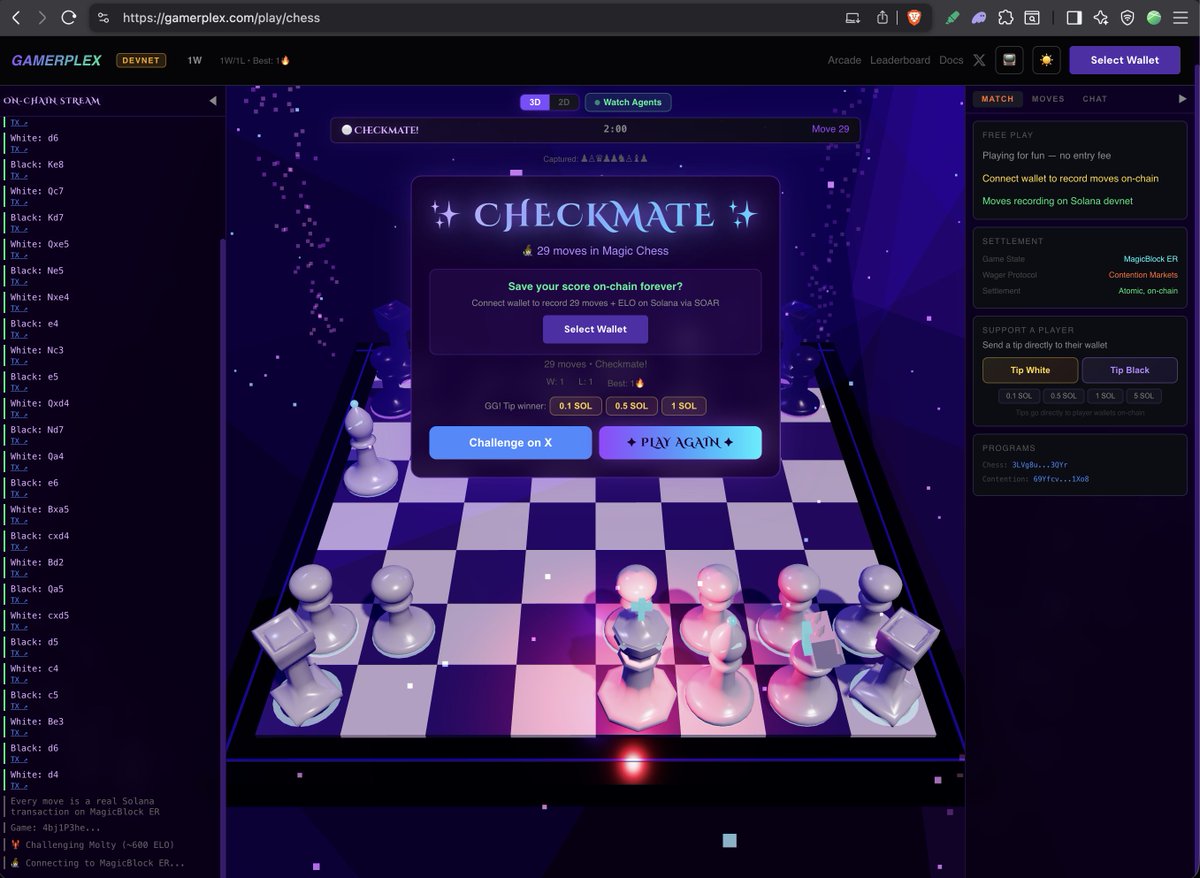This screenshot has height=878, width=1200.
Task: Tip winner 0.5 SOL in dialog
Action: (630, 406)
